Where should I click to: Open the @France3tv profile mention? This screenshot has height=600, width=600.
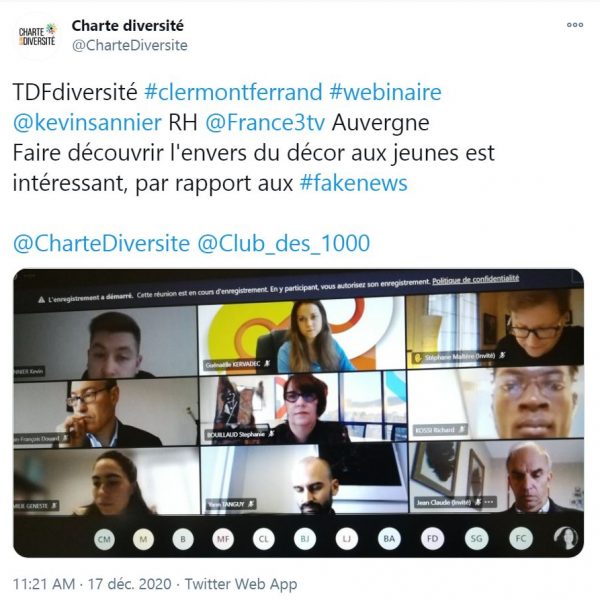pyautogui.click(x=265, y=122)
